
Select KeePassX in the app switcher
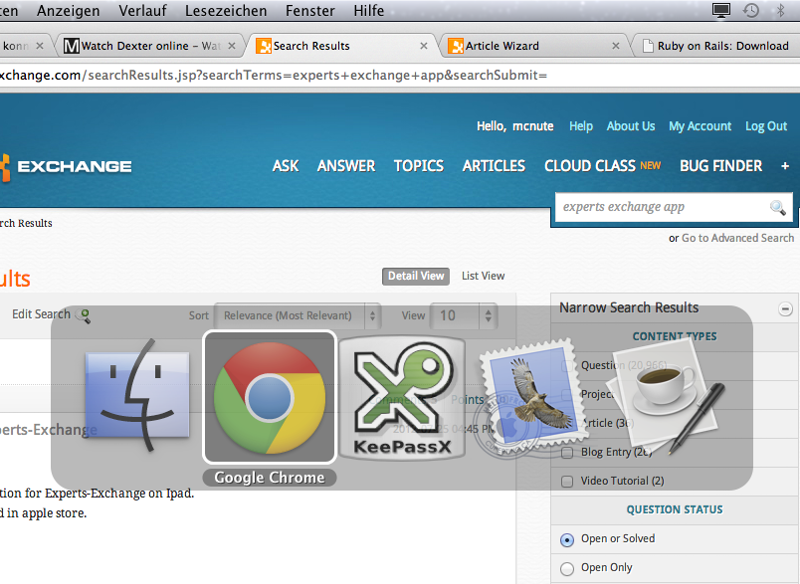point(402,399)
